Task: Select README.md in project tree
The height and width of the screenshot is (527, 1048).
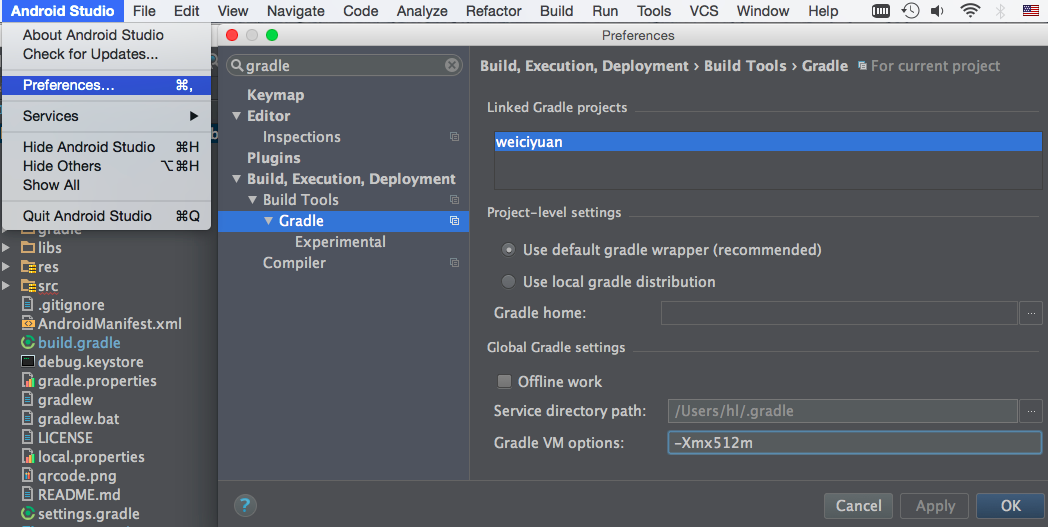Action: (x=79, y=495)
